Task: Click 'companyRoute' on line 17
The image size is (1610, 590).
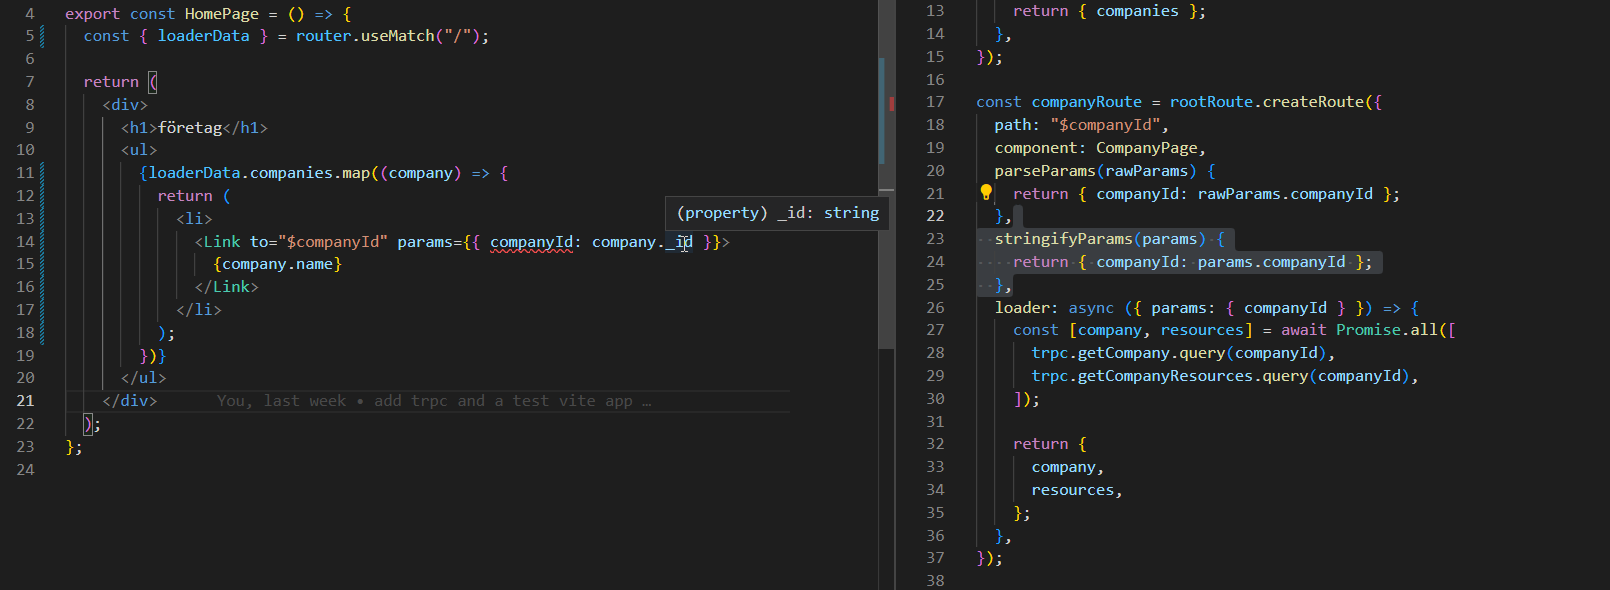Action: coord(1086,102)
